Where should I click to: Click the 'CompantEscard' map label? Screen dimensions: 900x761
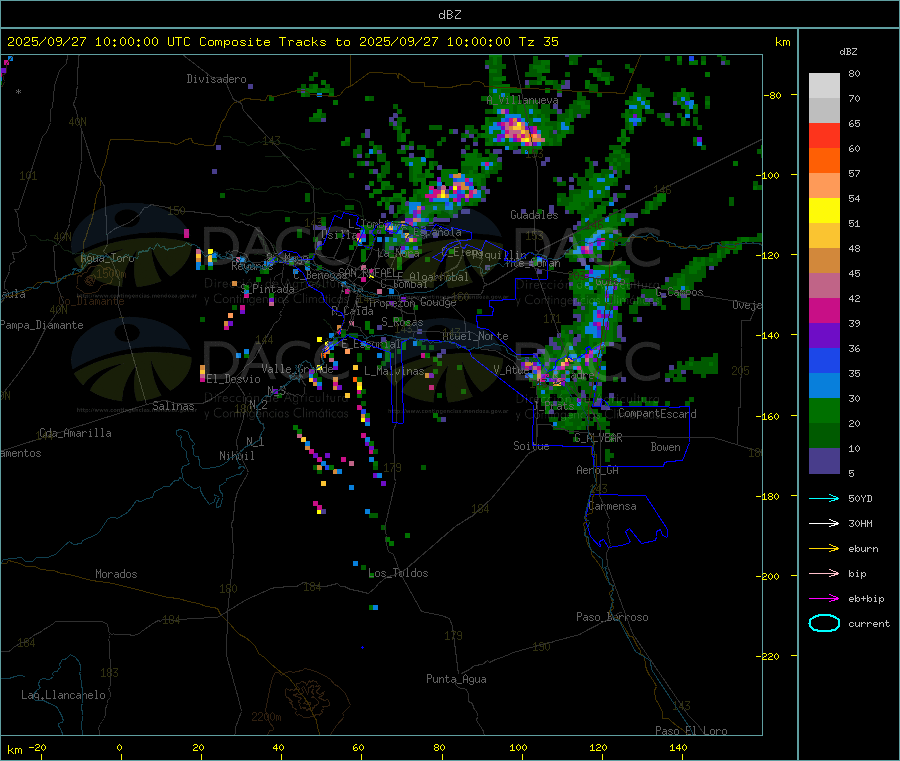657,413
